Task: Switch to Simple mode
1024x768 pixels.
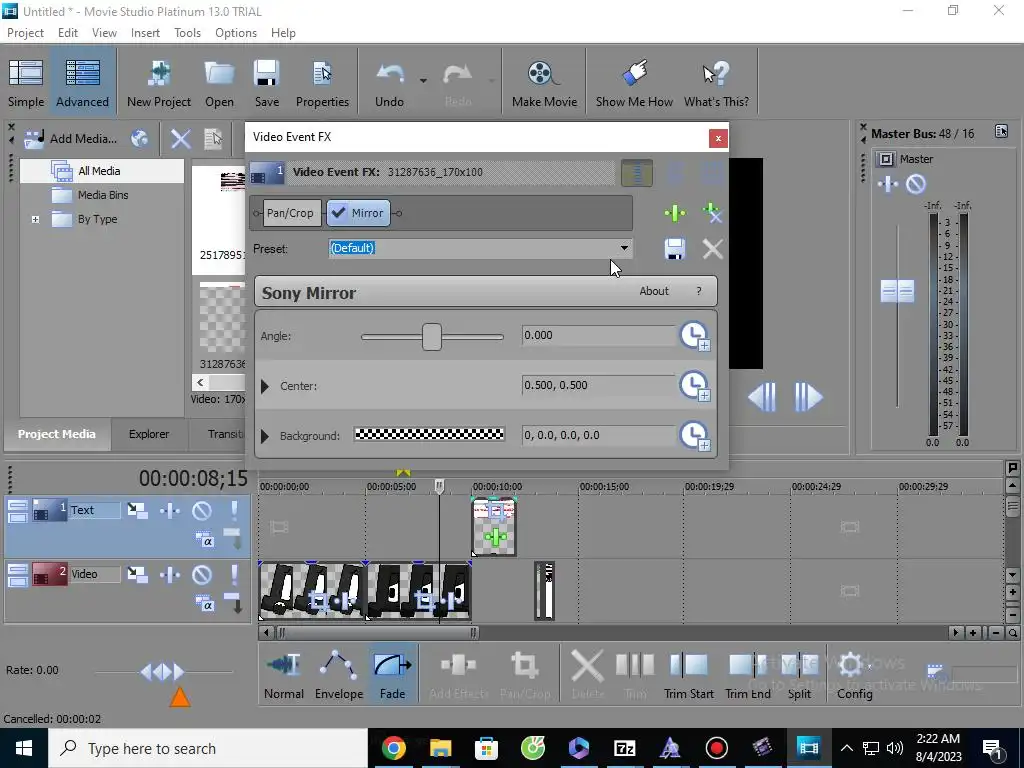Action: pos(26,82)
